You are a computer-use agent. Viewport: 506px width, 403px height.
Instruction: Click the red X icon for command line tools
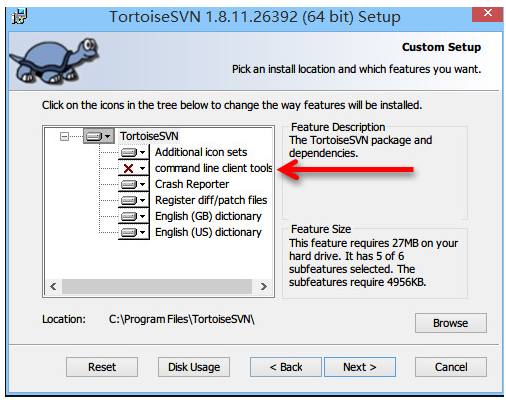click(128, 168)
